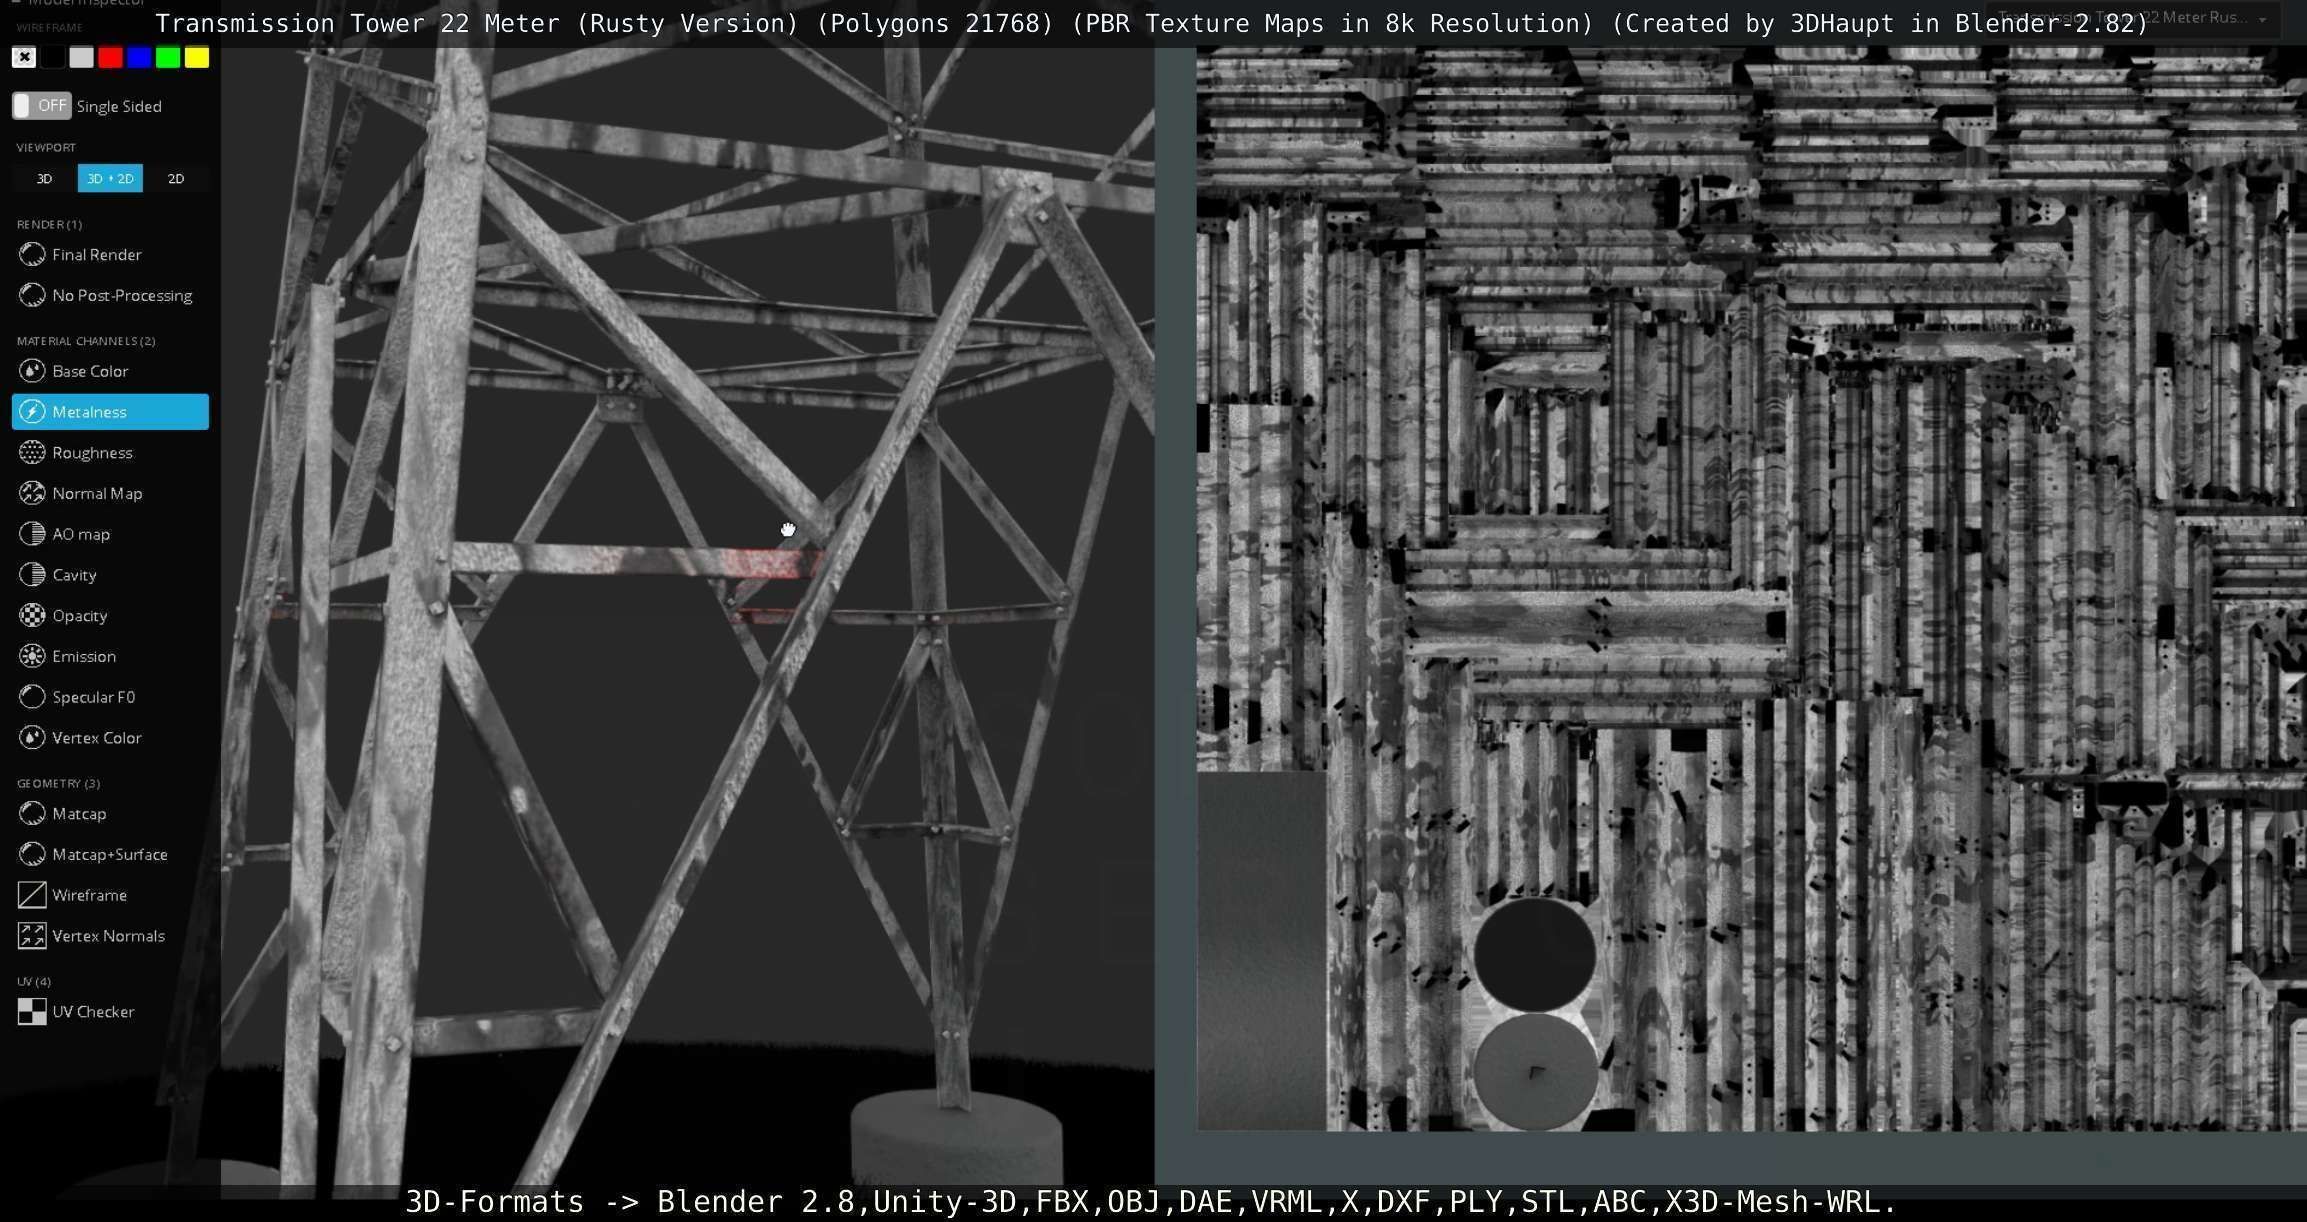Pick the red wireframe color
The height and width of the screenshot is (1222, 2307).
pyautogui.click(x=110, y=57)
